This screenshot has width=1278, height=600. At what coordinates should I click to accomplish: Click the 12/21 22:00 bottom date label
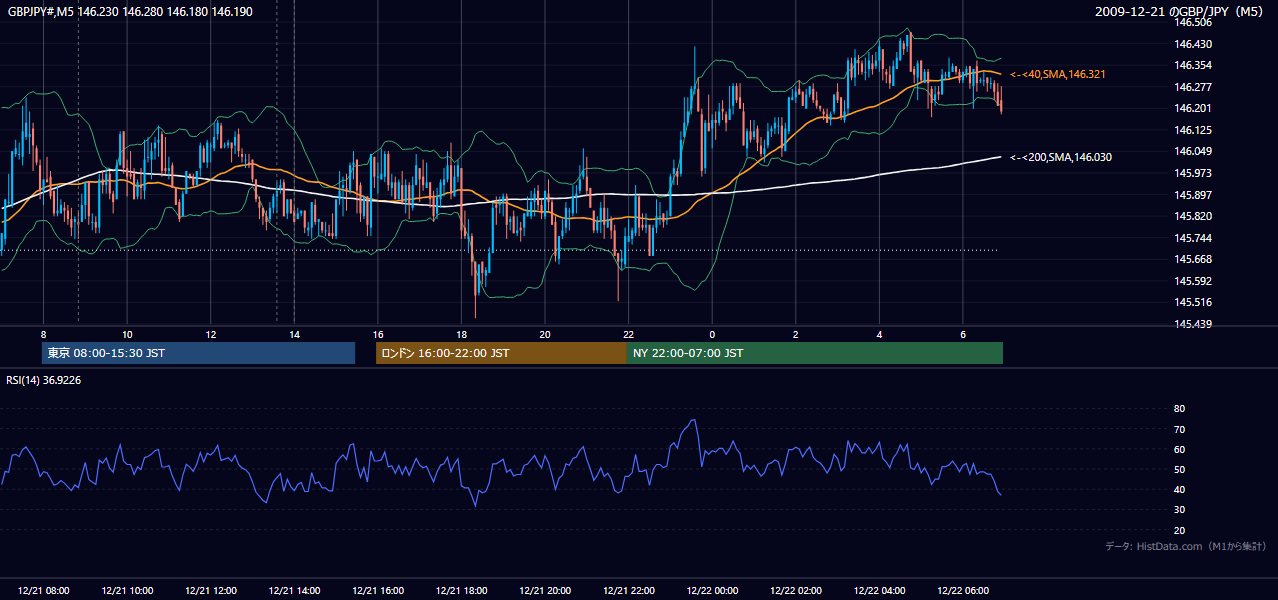click(x=628, y=591)
